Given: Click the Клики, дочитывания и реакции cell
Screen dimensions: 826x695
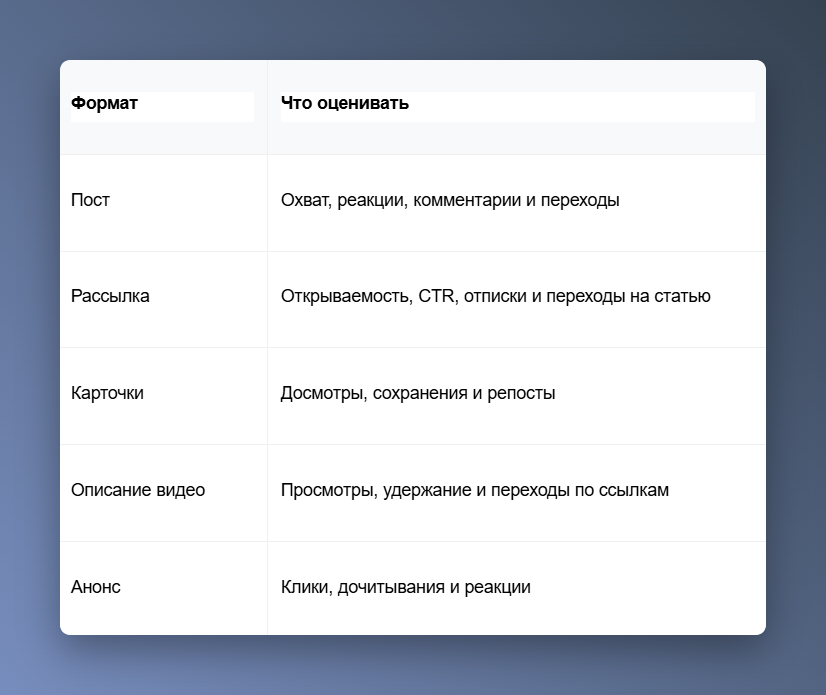Looking at the screenshot, I should click(x=517, y=588).
